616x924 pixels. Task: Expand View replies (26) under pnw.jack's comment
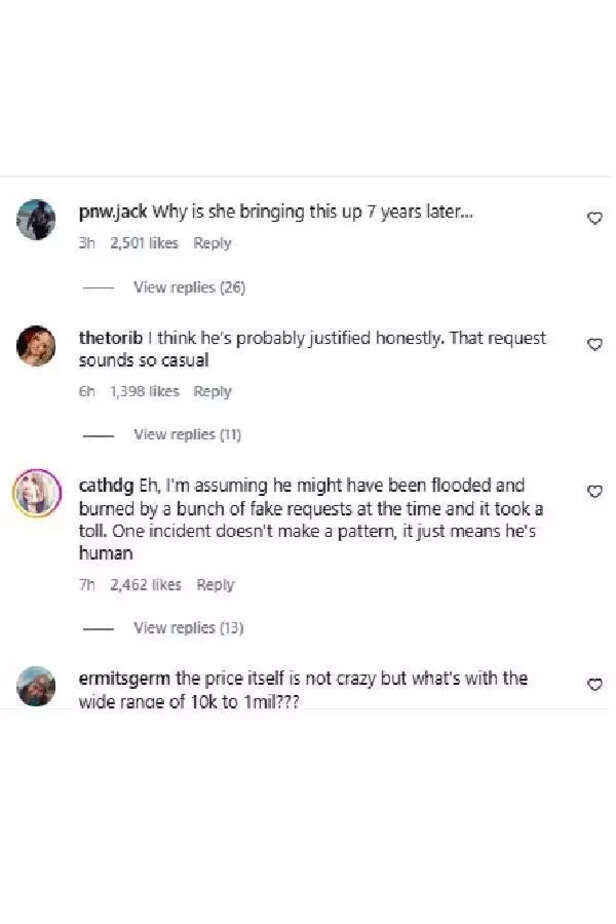click(x=189, y=287)
